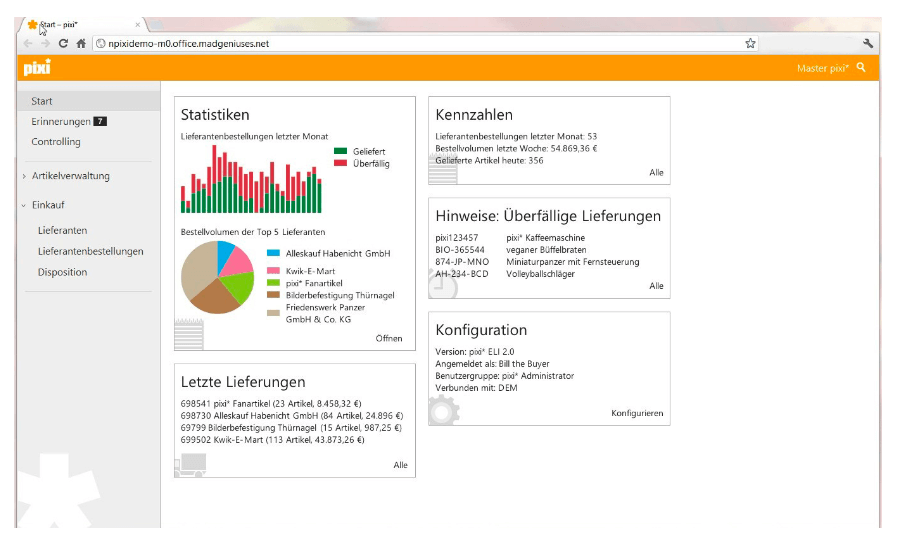
Task: Click red Überfällig legend swatch
Action: tap(340, 164)
